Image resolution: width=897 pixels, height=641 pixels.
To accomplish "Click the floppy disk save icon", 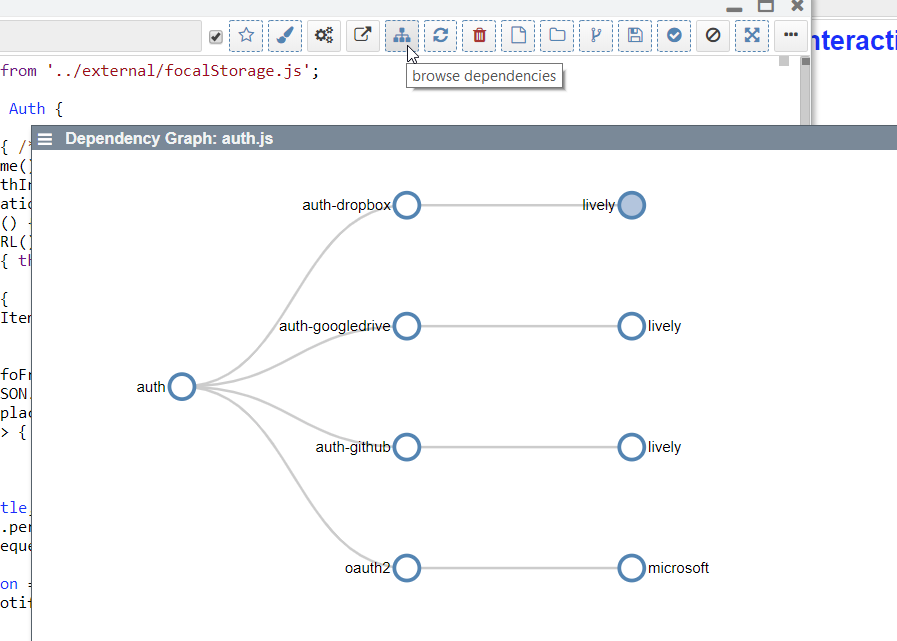I will point(635,36).
